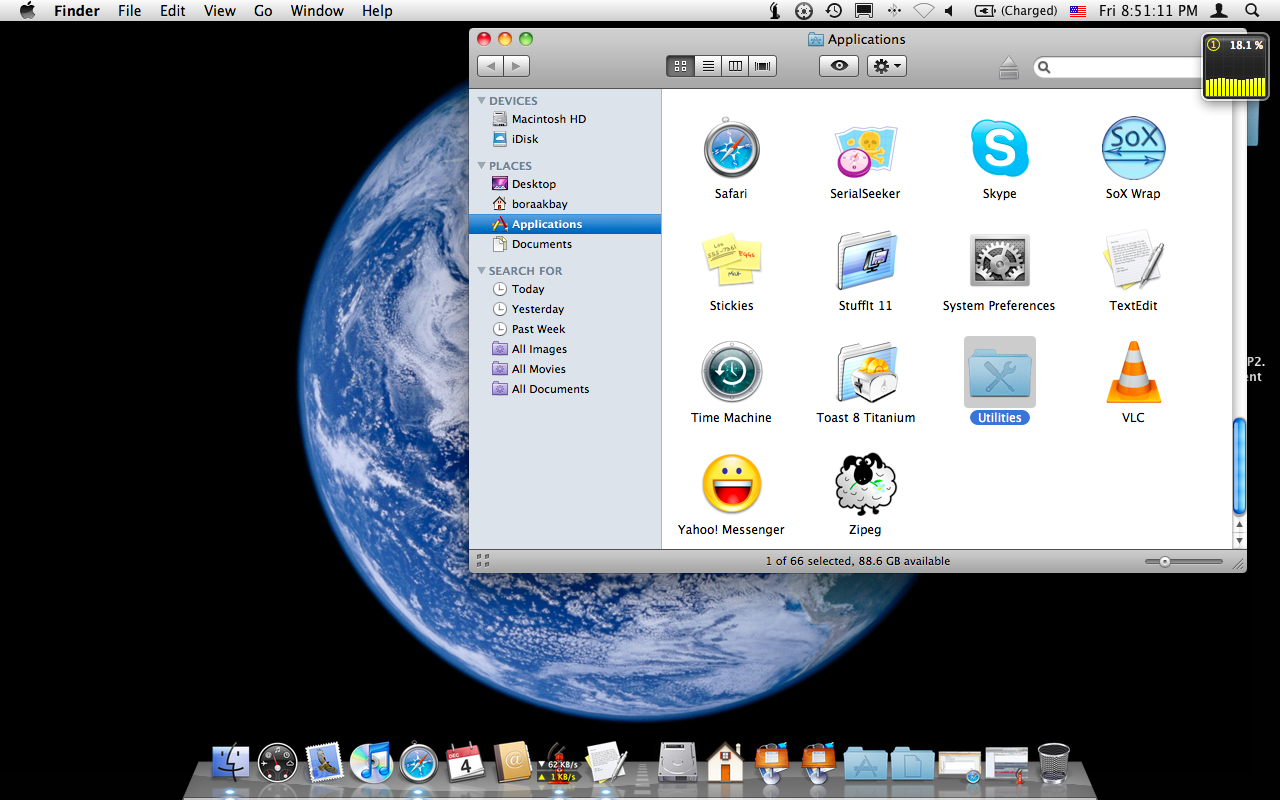Open the Applications stack in the Dock
Screen dimensions: 1280x800
[x=865, y=763]
